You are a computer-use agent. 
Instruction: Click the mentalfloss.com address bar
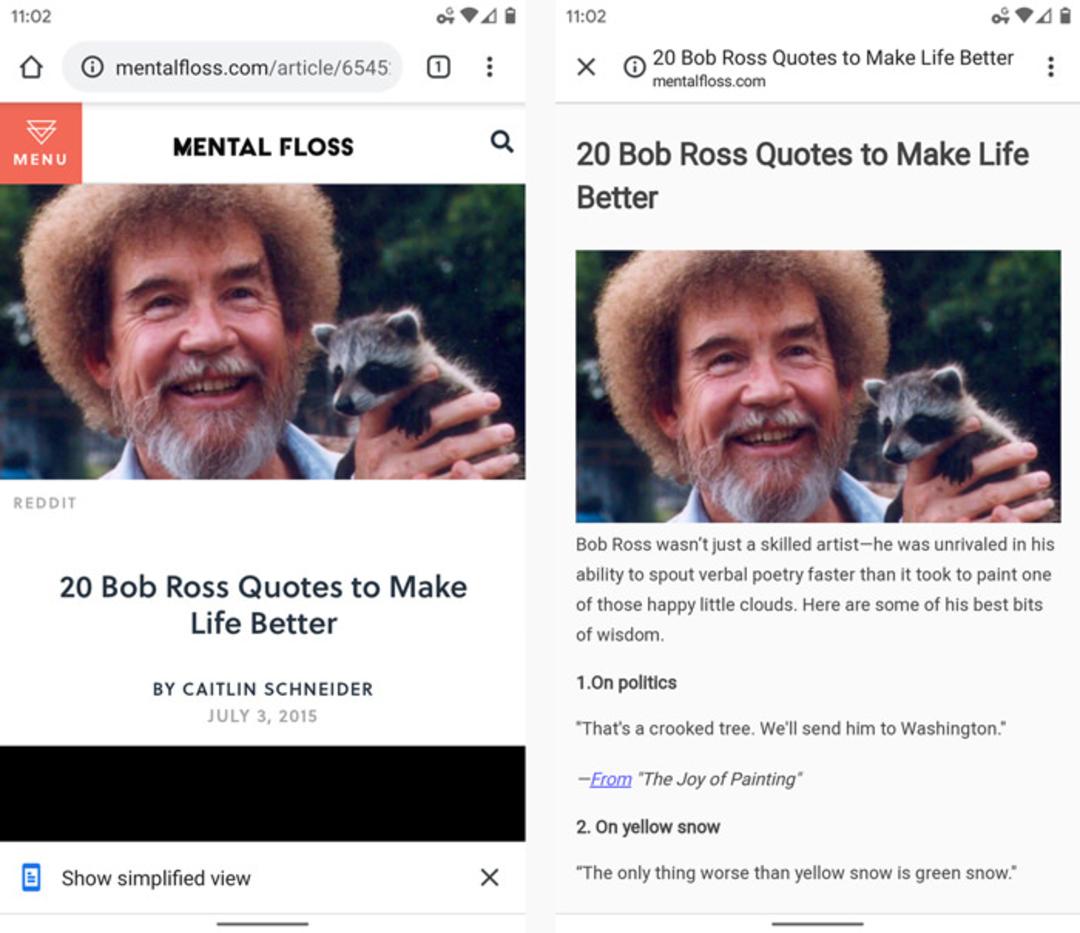pyautogui.click(x=232, y=67)
